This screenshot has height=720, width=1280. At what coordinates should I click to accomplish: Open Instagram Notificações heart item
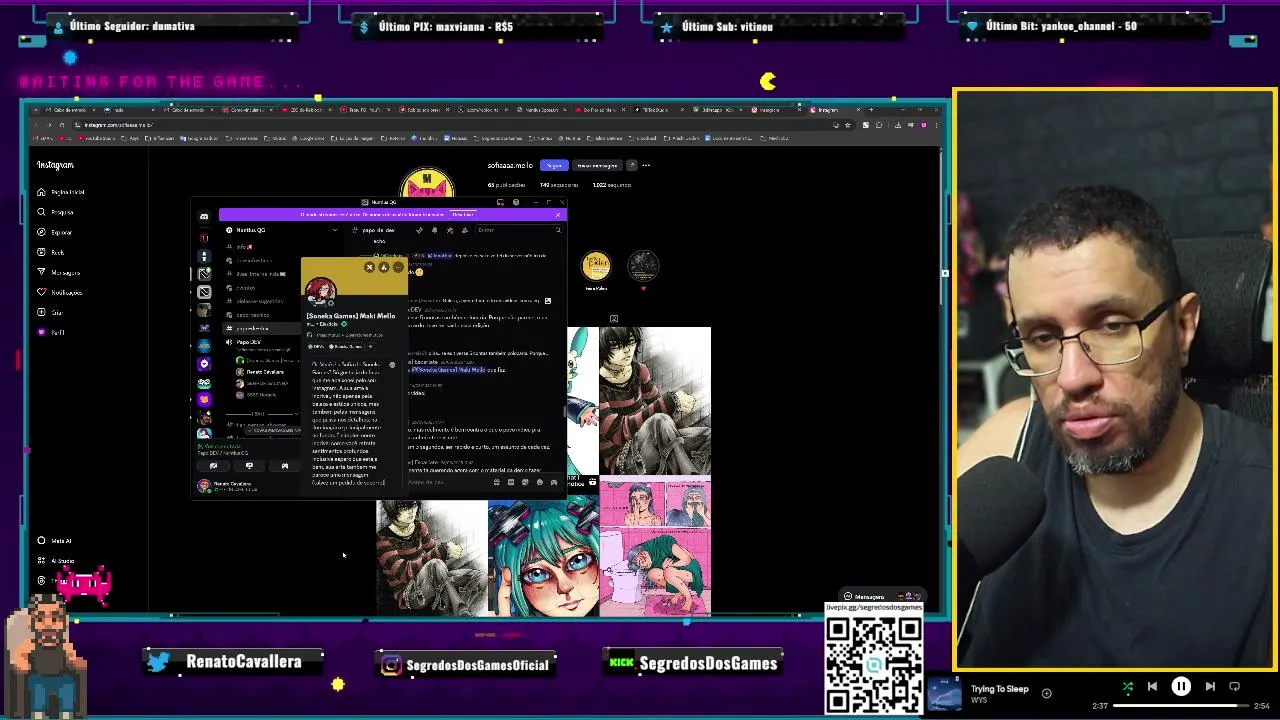(x=60, y=292)
